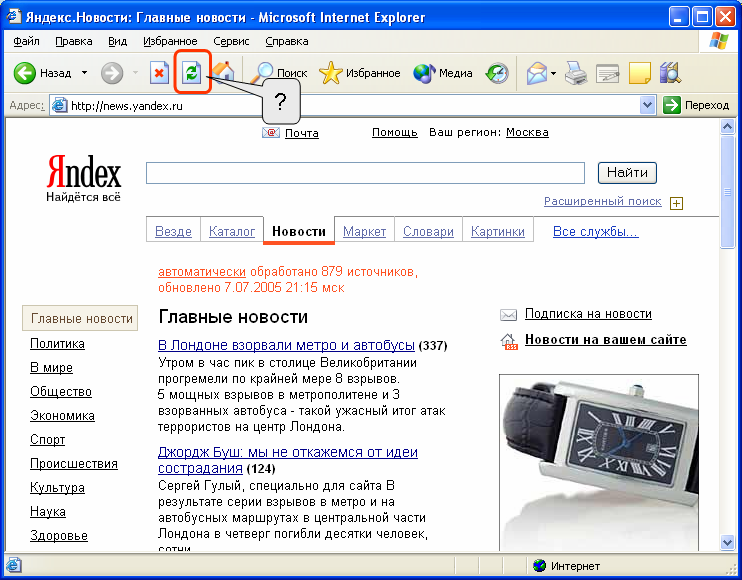This screenshot has height=580, width=742.
Task: Print the page with printer icon
Action: point(576,73)
